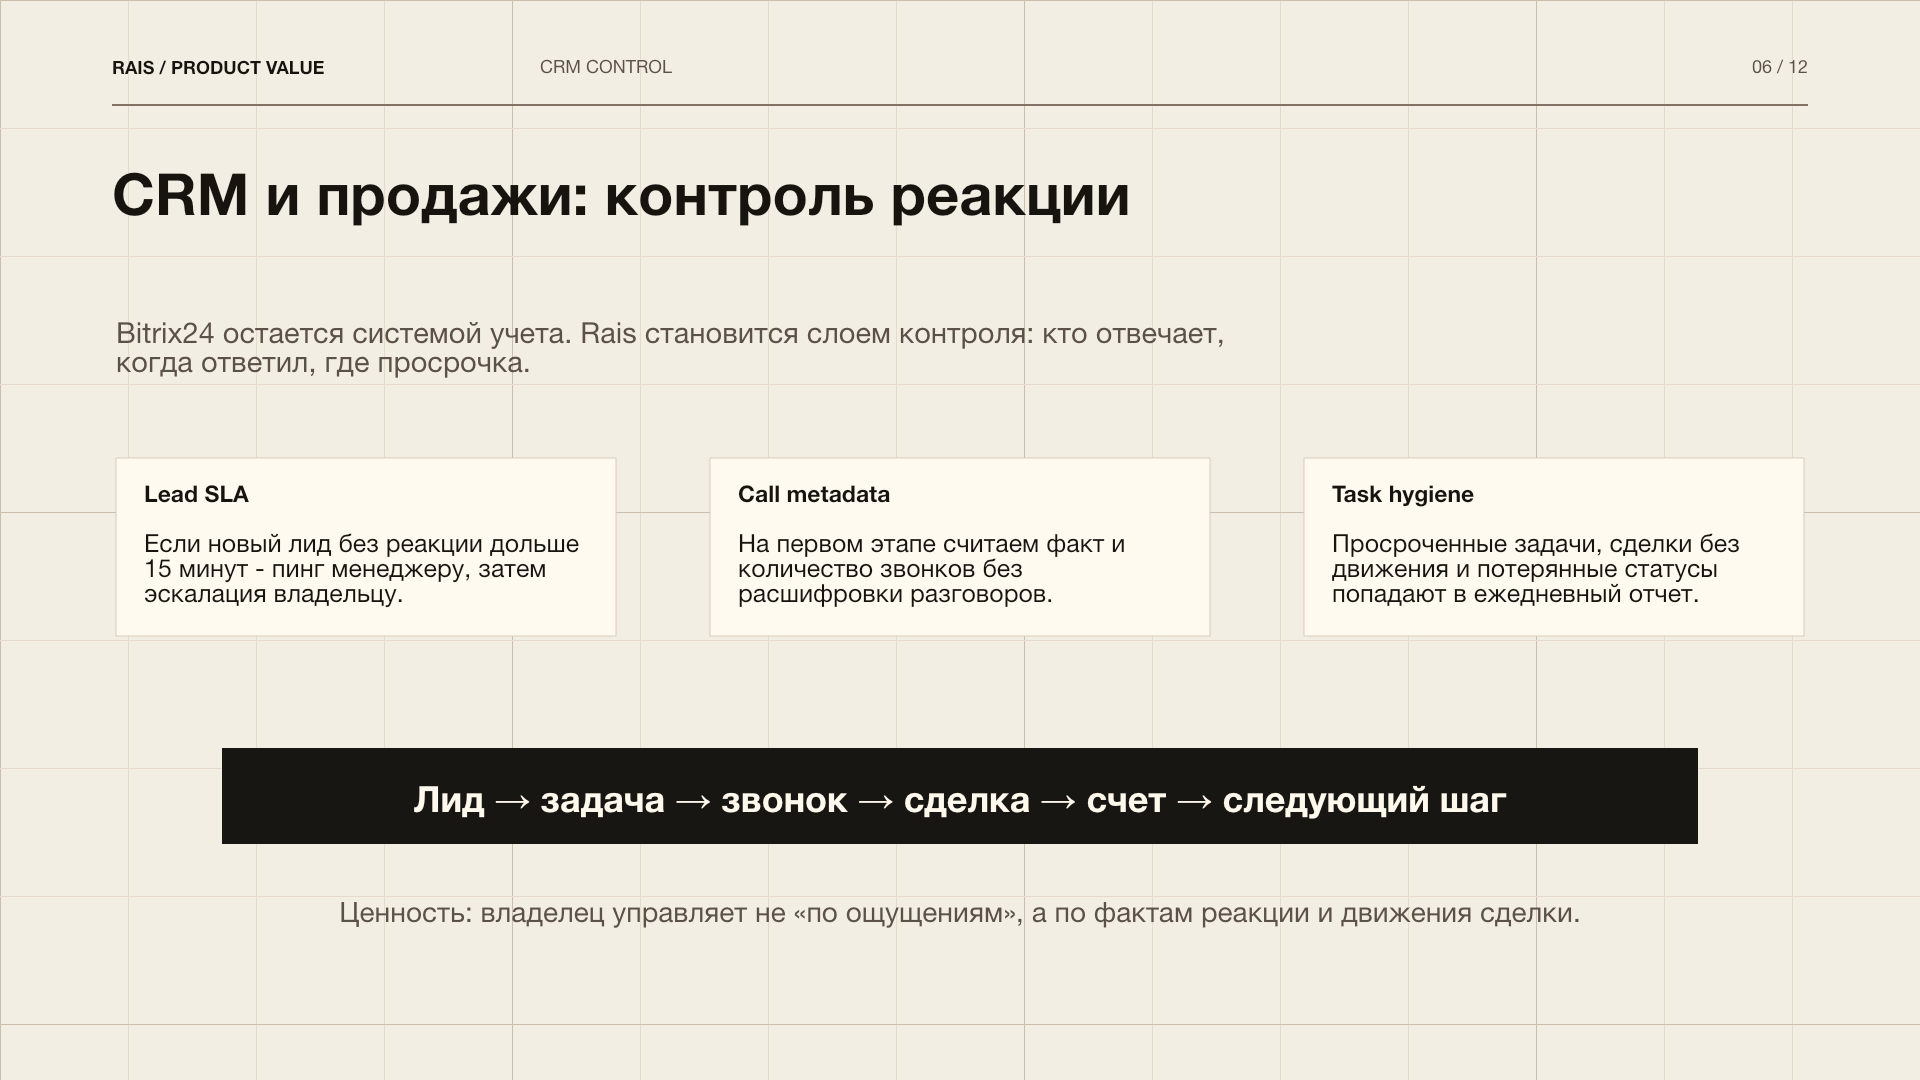Click the Lead SLA escalation text body
1920x1080 pixels.
(360, 568)
